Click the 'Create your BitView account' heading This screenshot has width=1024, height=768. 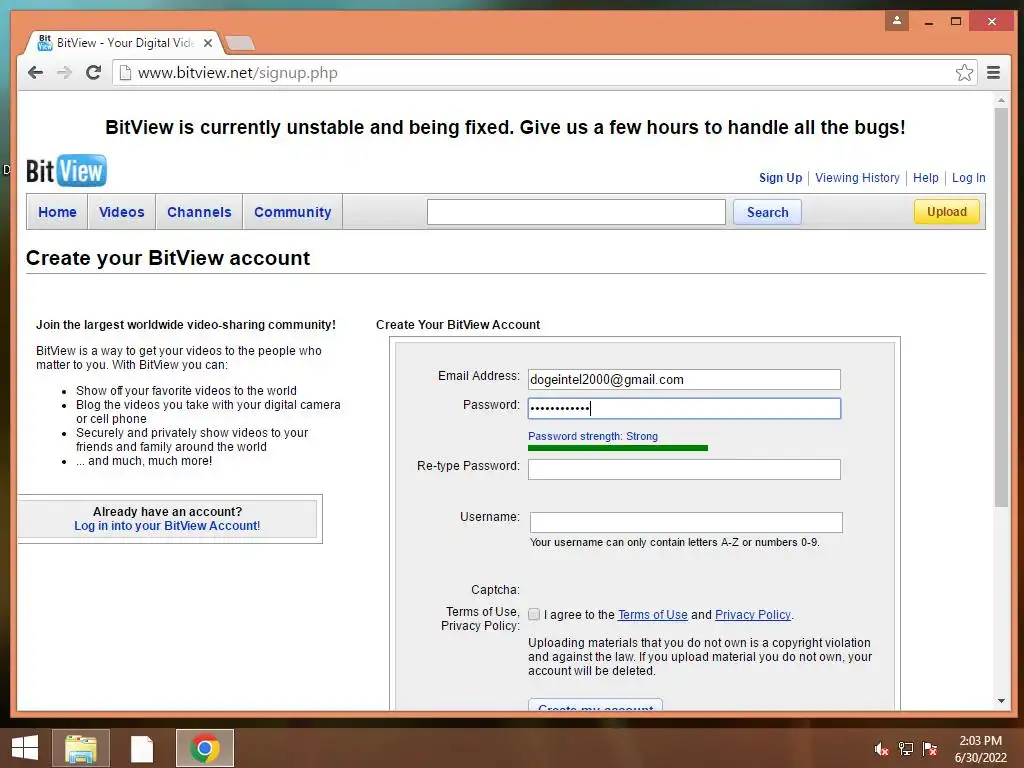coord(168,258)
